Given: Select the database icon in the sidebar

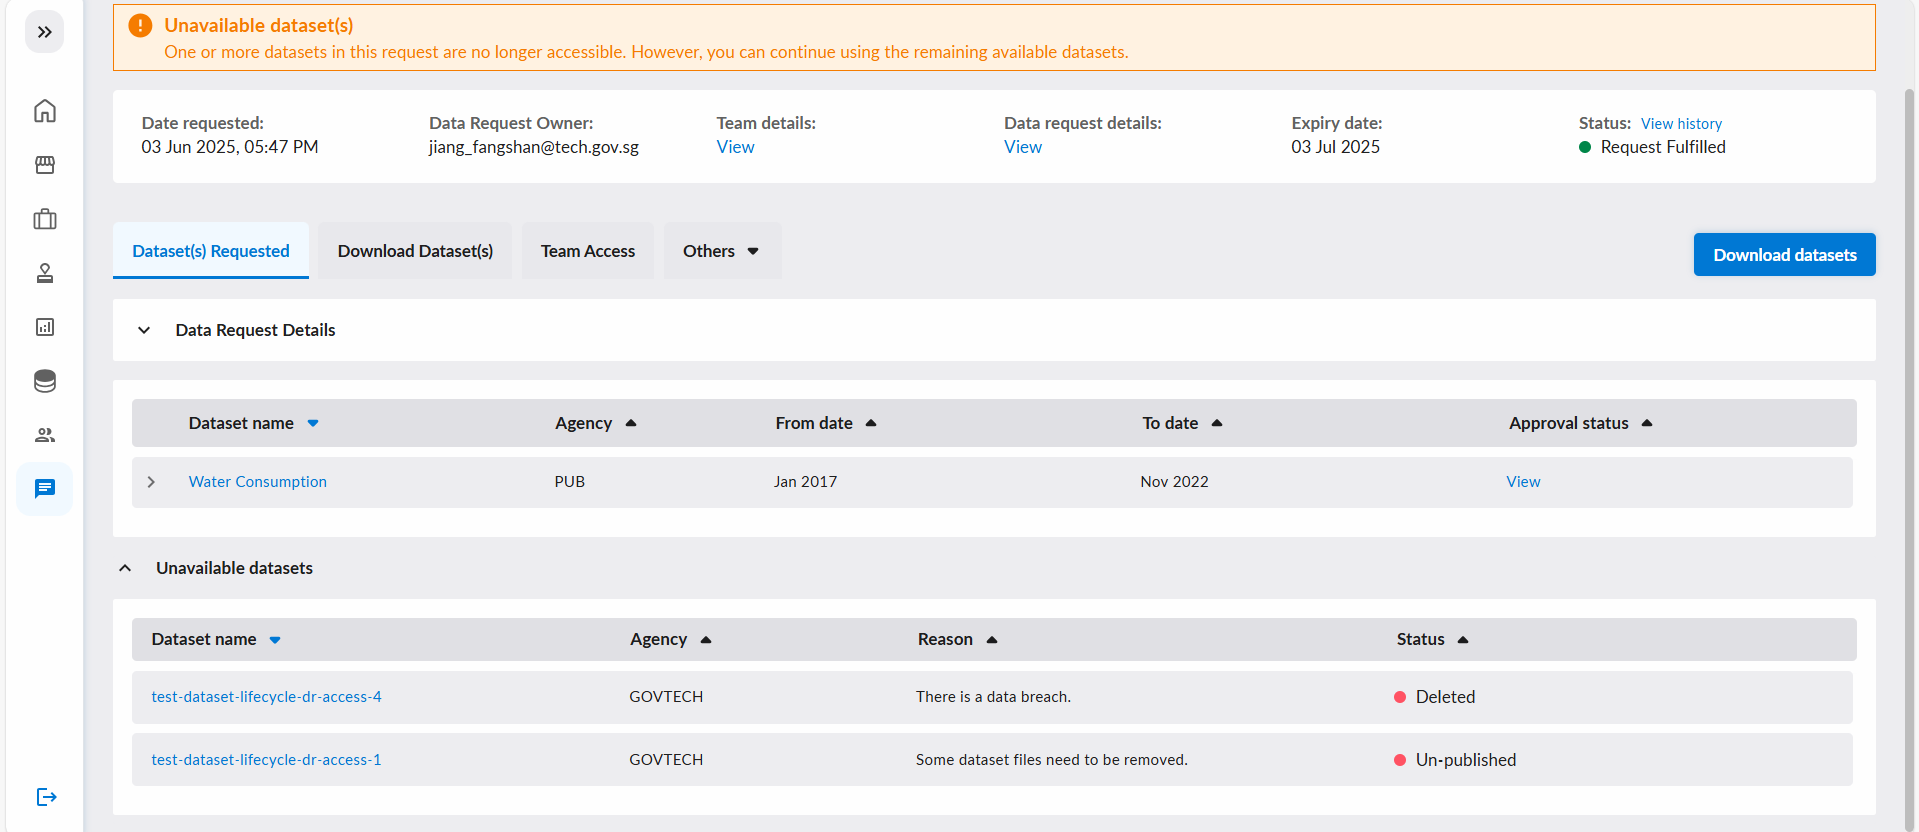Looking at the screenshot, I should [45, 381].
